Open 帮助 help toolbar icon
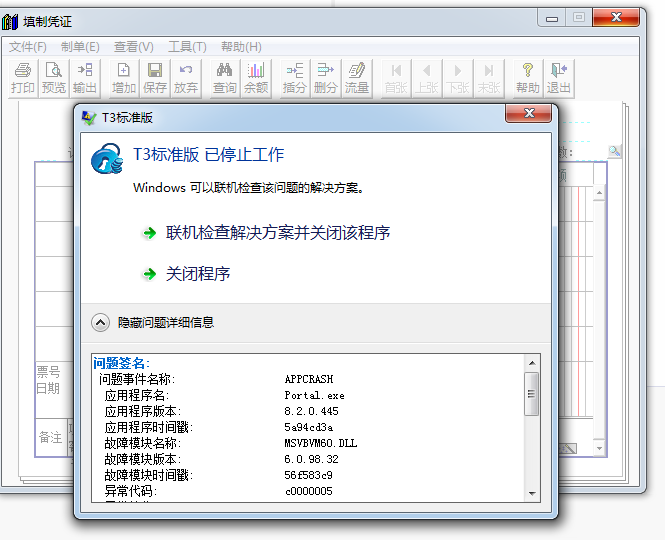This screenshot has width=665, height=540. point(528,78)
